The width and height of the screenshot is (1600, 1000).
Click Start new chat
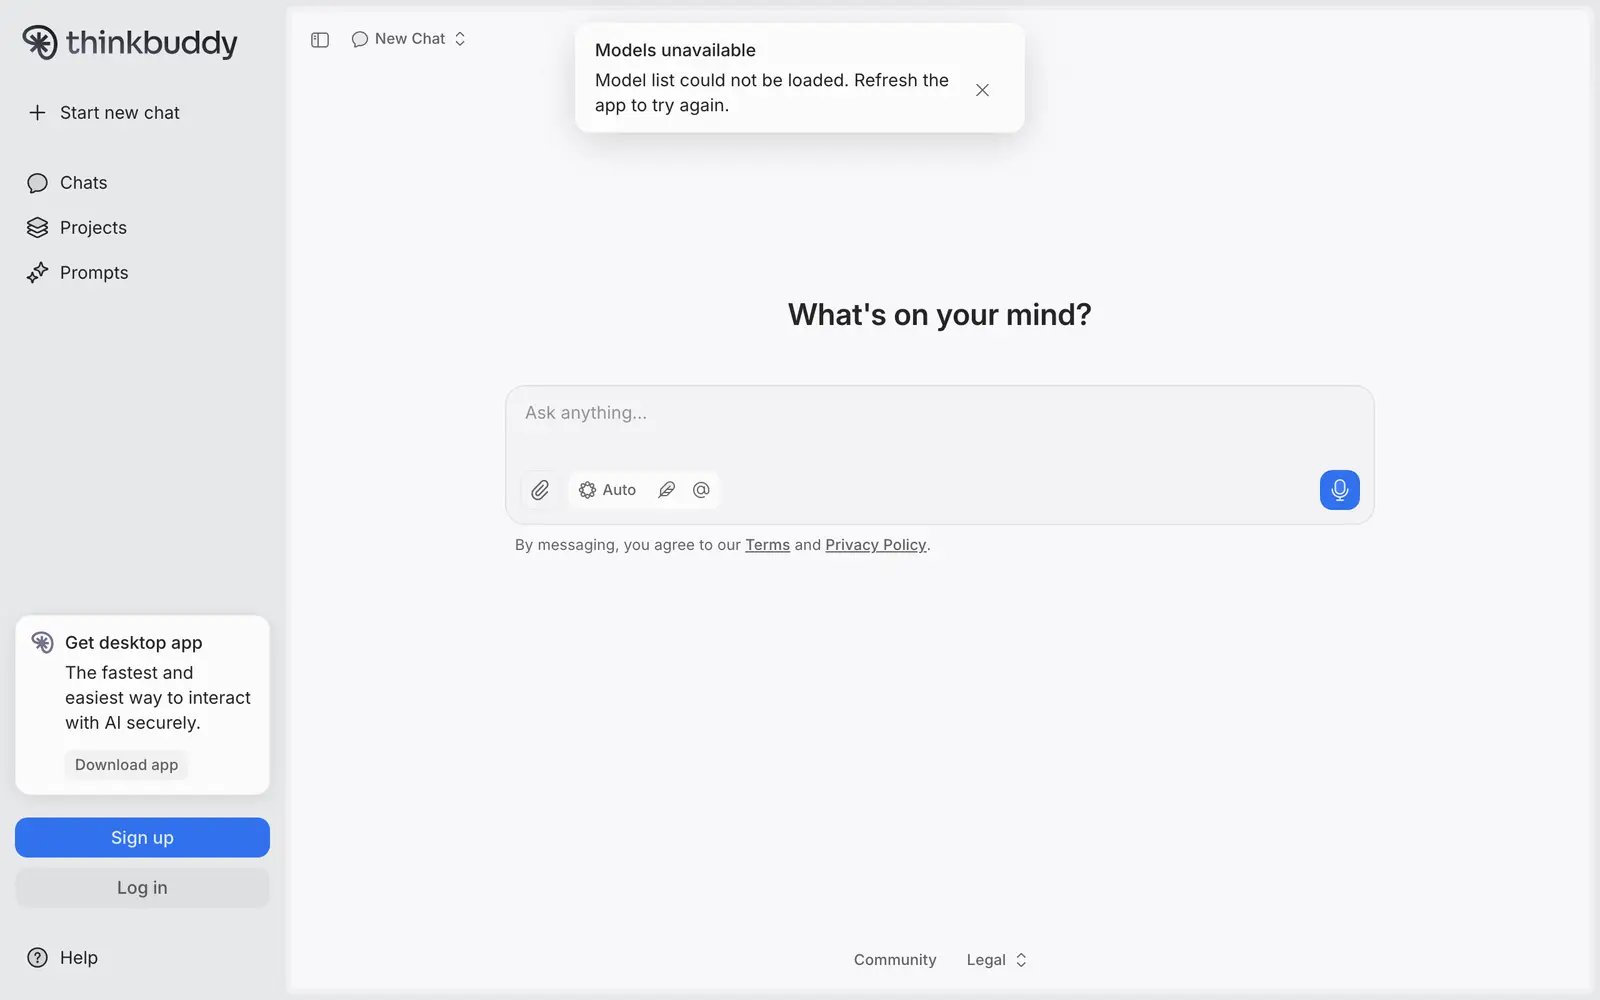point(105,113)
